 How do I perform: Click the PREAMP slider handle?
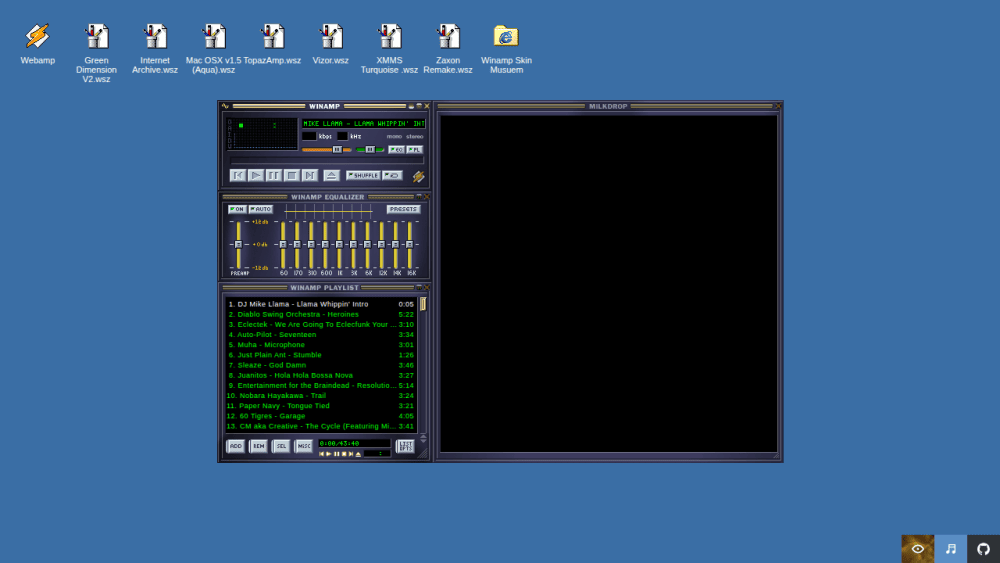tap(239, 245)
